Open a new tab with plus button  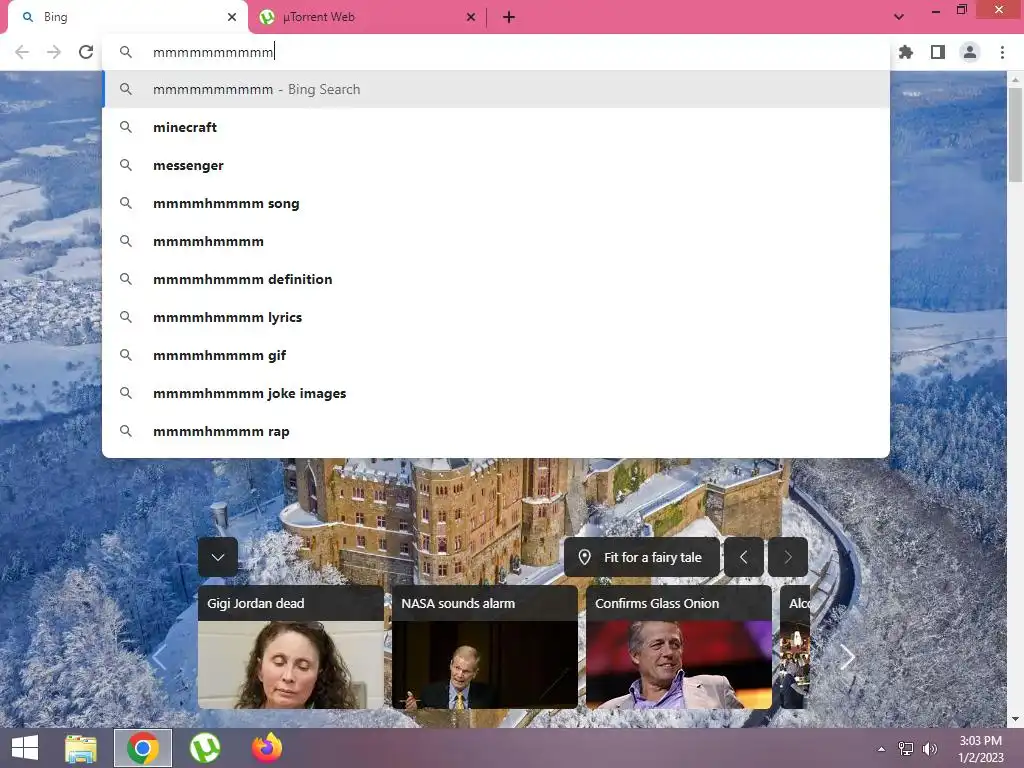509,18
